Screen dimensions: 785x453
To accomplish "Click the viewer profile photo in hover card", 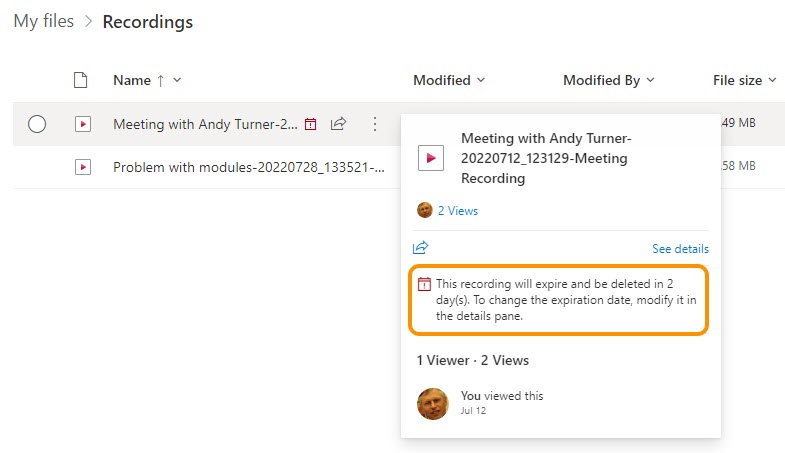I will coord(433,403).
